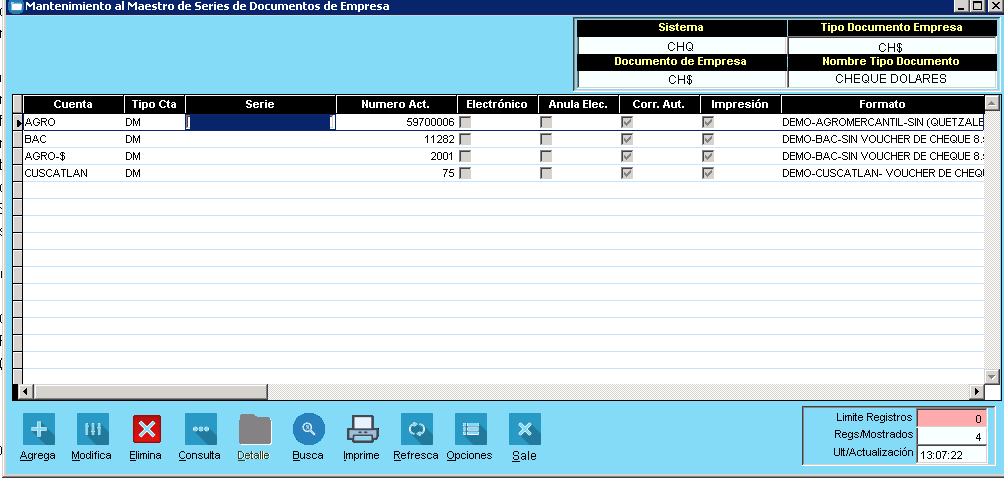1004x478 pixels.
Task: Open the Consulta query icon
Action: pos(200,429)
